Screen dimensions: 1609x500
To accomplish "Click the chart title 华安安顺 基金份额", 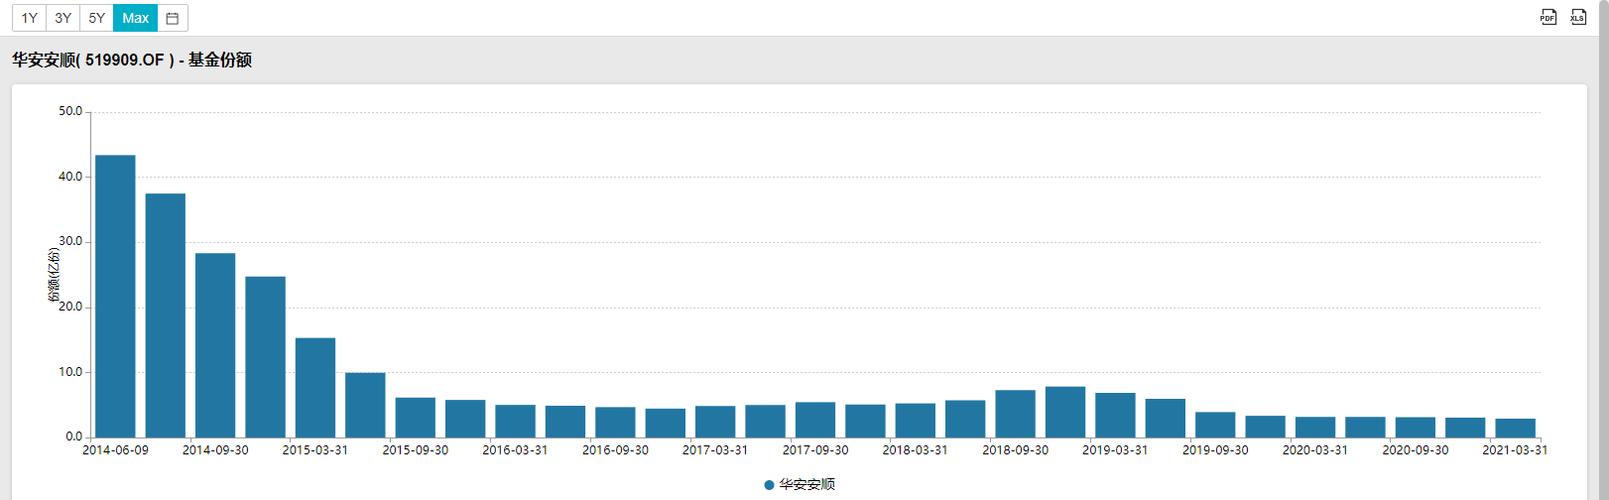I will 132,60.
